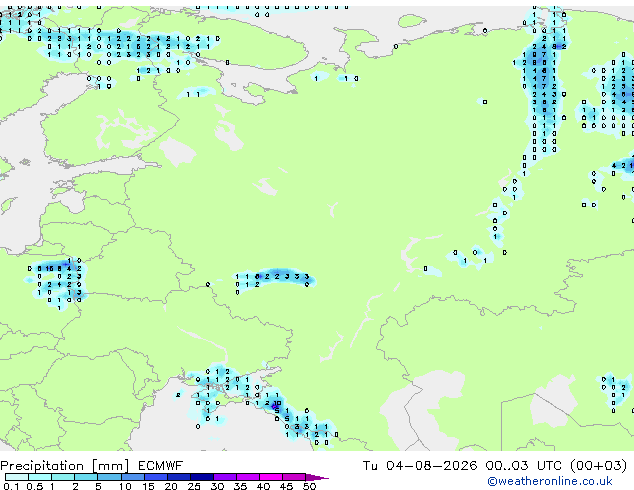Click the '00..03 UTC' time range text

tap(523, 465)
